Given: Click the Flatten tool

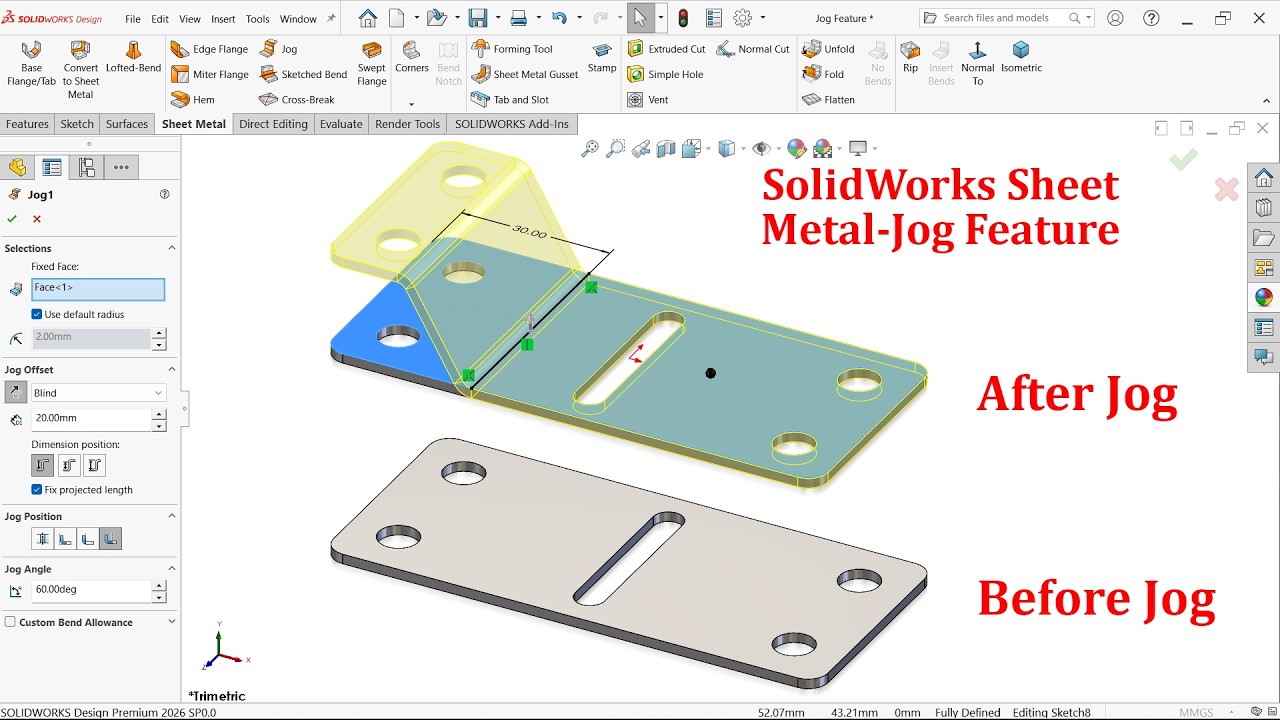Looking at the screenshot, I should (829, 100).
